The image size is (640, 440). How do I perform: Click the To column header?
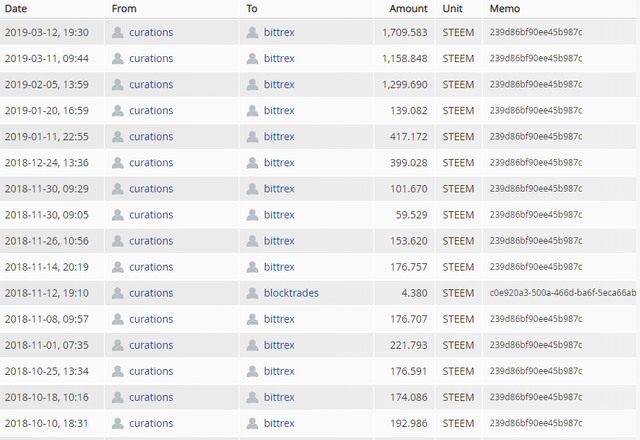pyautogui.click(x=252, y=9)
